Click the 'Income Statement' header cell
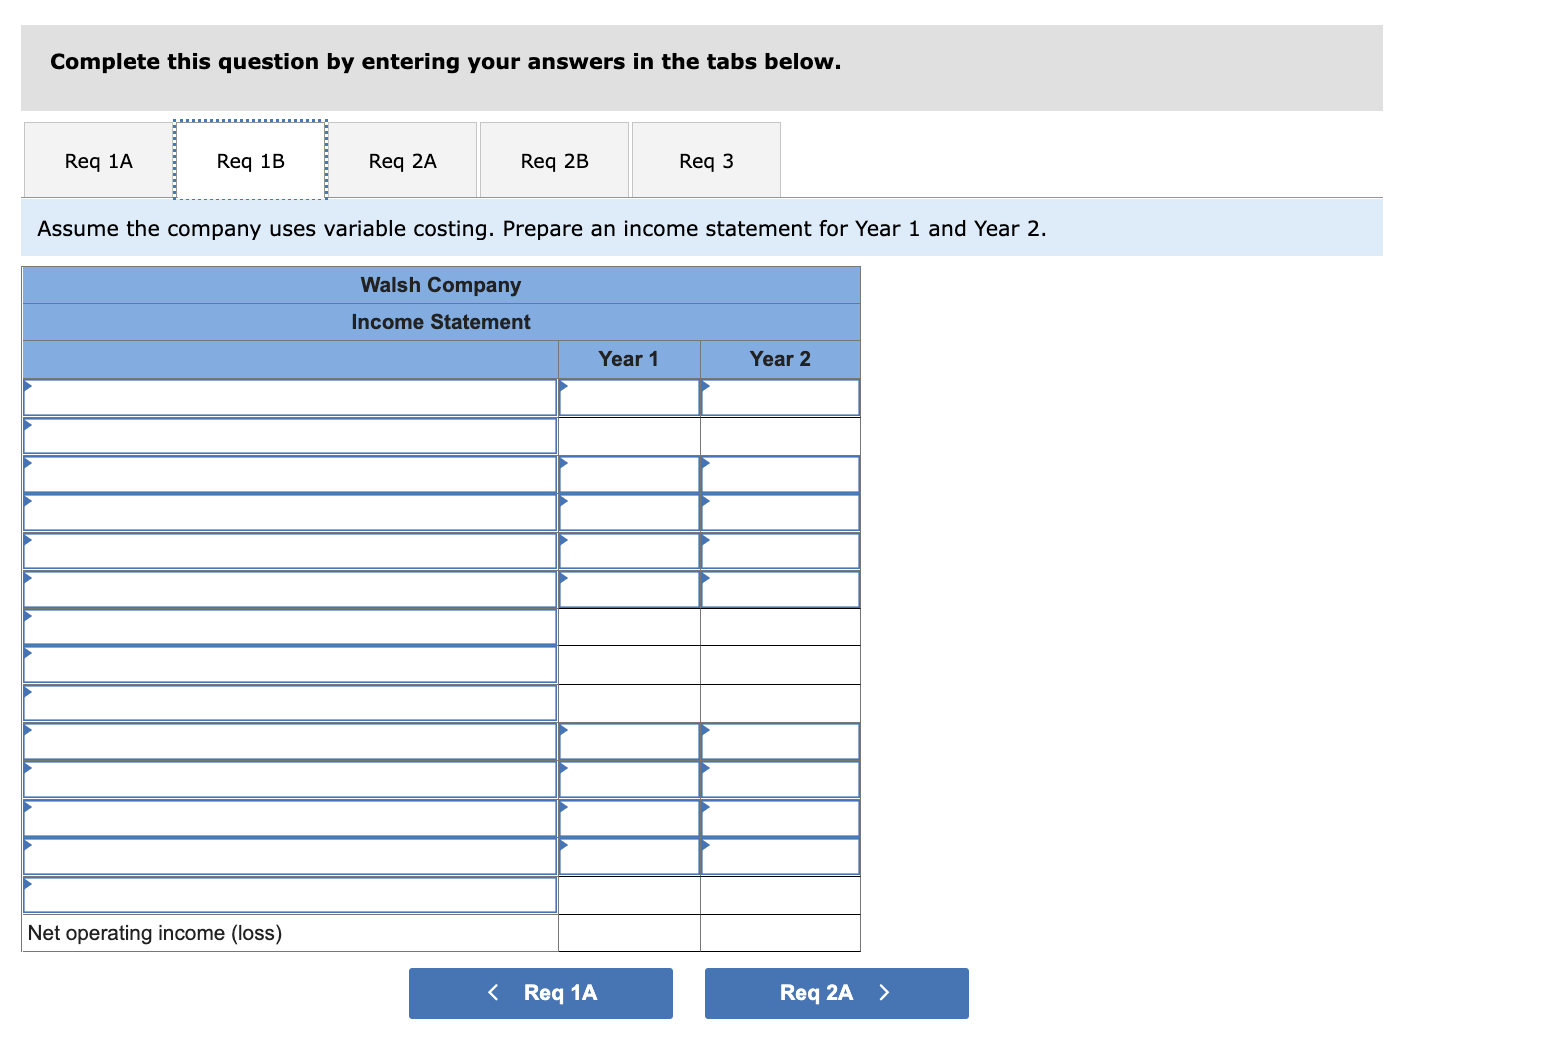1548x1050 pixels. [440, 321]
